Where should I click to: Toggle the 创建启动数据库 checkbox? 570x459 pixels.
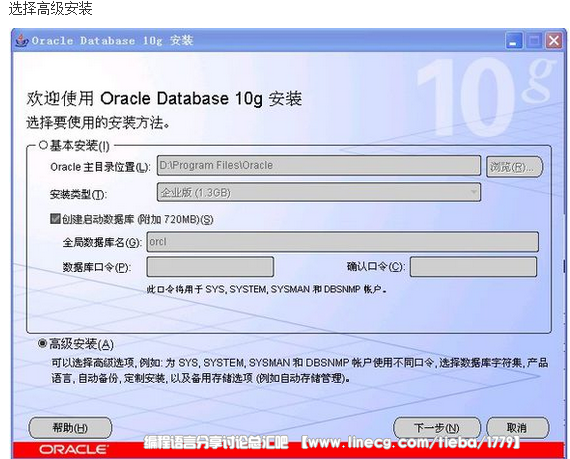click(x=55, y=219)
